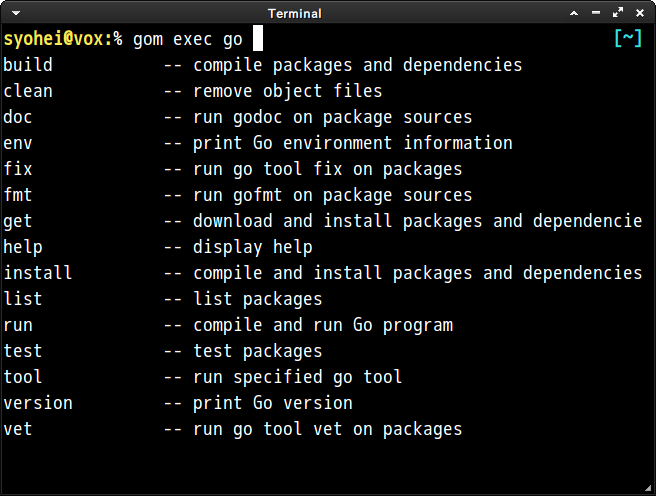The height and width of the screenshot is (496, 656).
Task: Select the 'tool' completion entry
Action: click(x=23, y=377)
